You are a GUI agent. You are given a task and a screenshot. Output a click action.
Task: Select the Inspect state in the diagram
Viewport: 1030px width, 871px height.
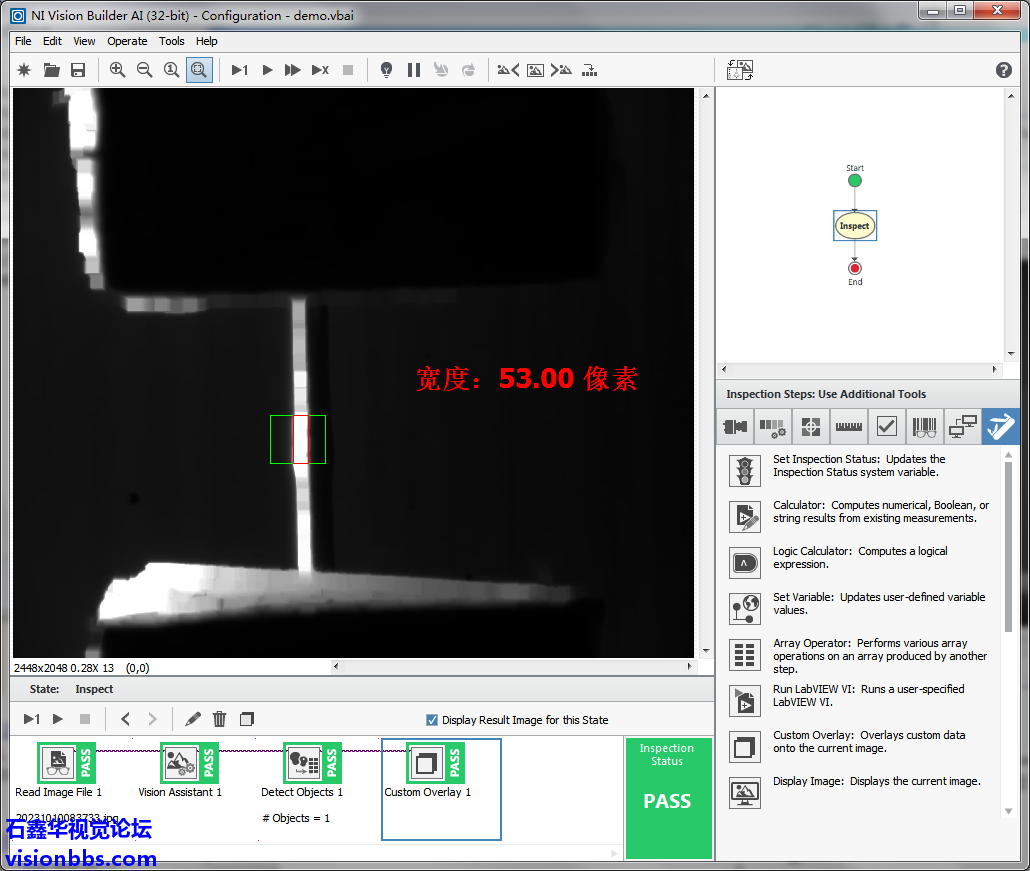(854, 226)
